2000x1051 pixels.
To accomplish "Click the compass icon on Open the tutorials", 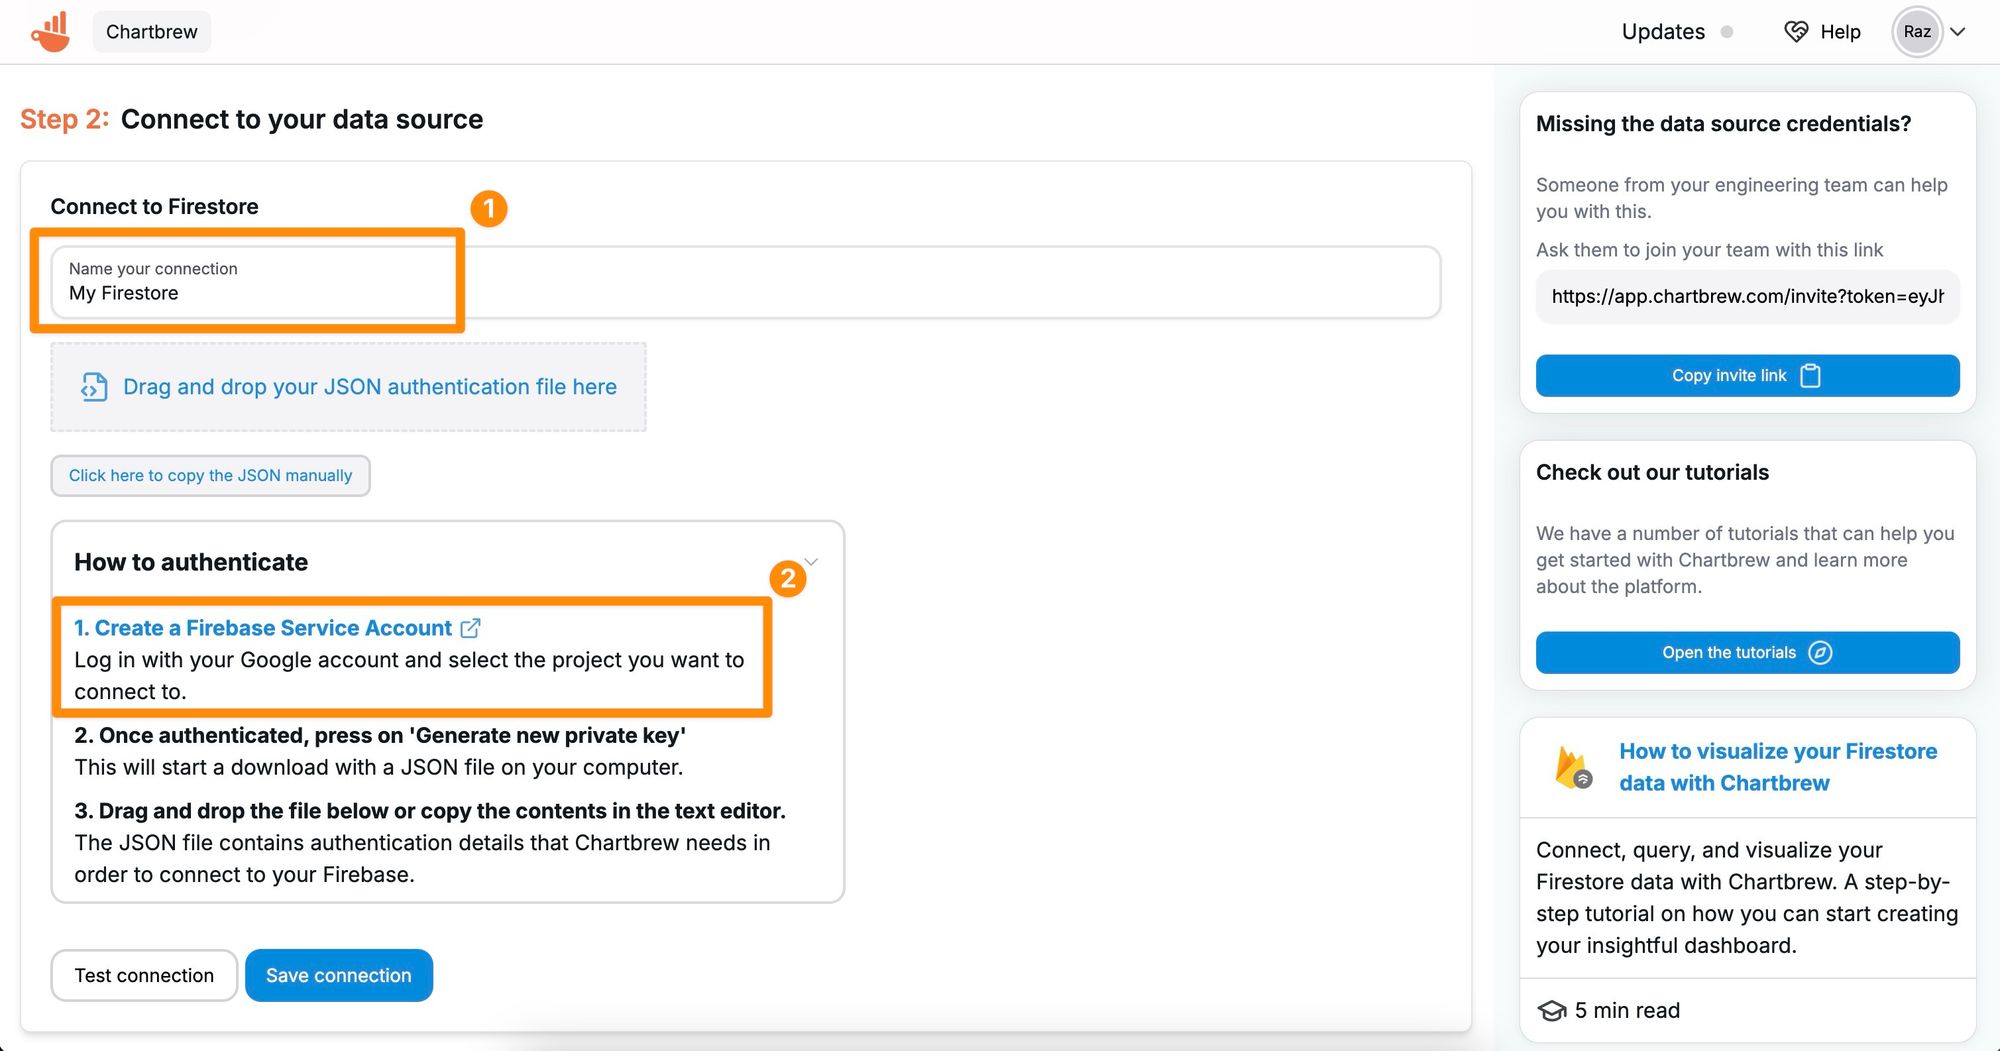I will 1821,653.
